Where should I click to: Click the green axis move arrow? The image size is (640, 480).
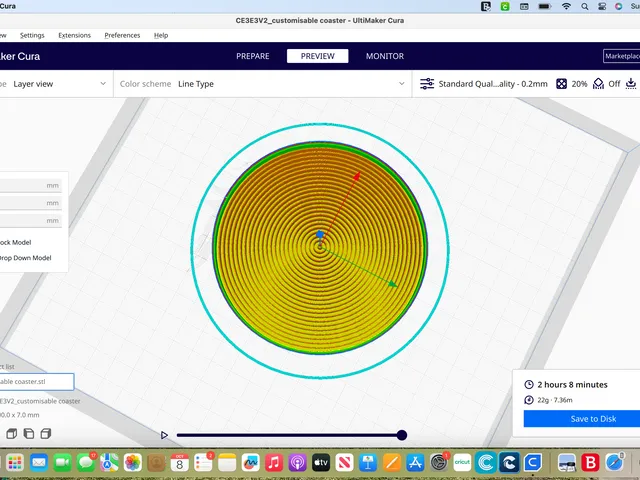392,284
